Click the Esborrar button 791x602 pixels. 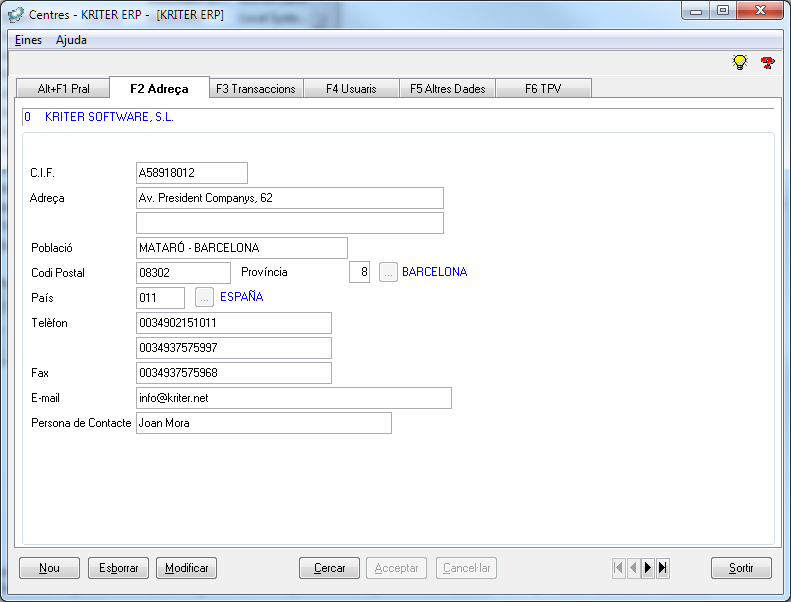click(x=119, y=568)
